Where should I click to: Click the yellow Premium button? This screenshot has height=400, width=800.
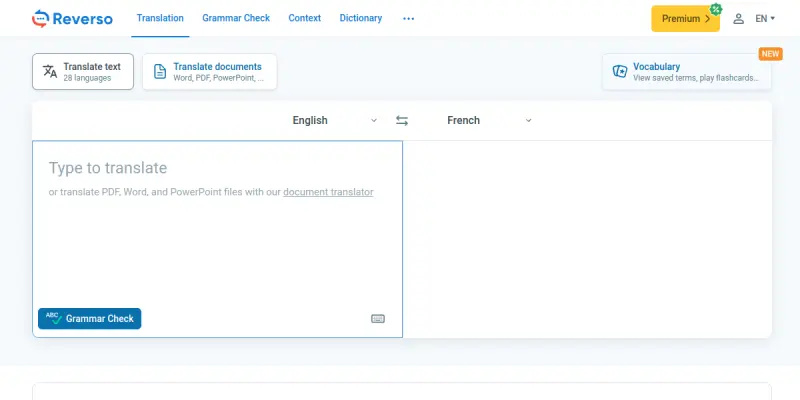pyautogui.click(x=685, y=19)
